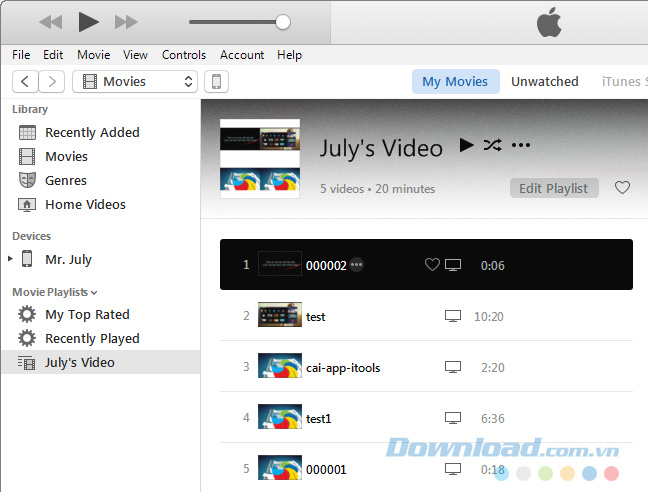The image size is (648, 492).
Task: Click the iPhone device button in toolbar
Action: [x=216, y=81]
